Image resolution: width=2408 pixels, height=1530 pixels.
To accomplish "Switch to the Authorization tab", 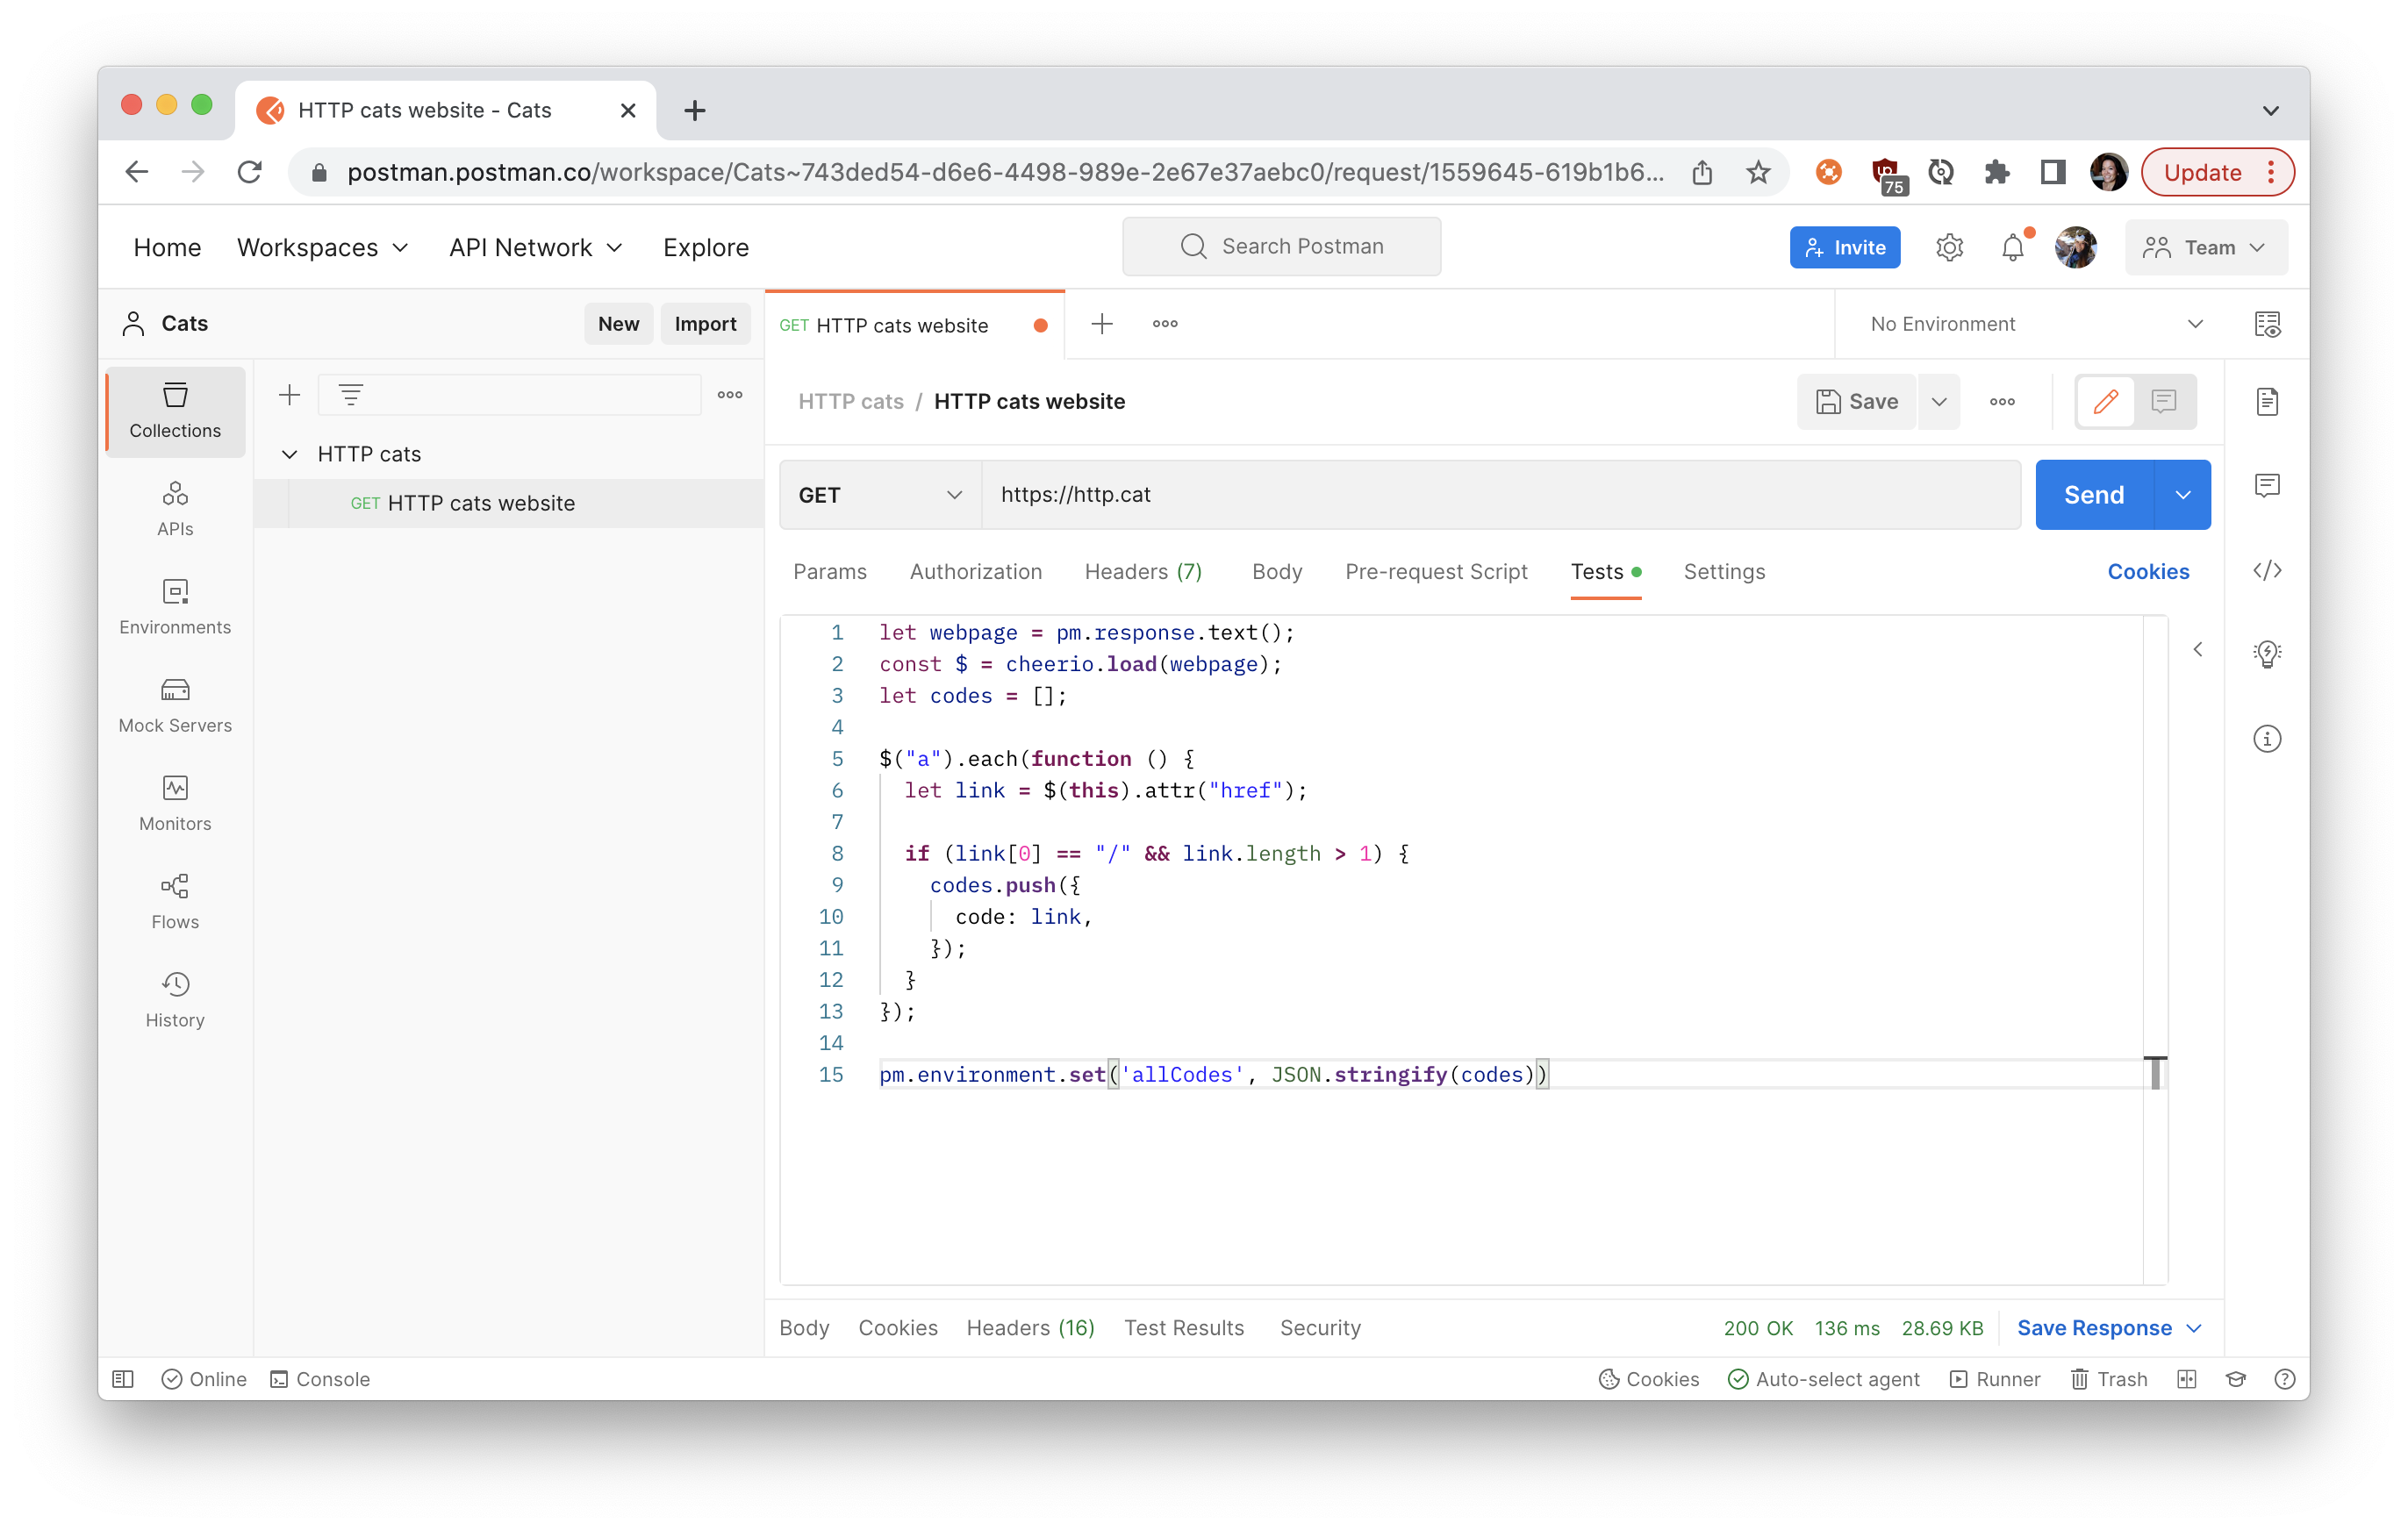I will [976, 570].
